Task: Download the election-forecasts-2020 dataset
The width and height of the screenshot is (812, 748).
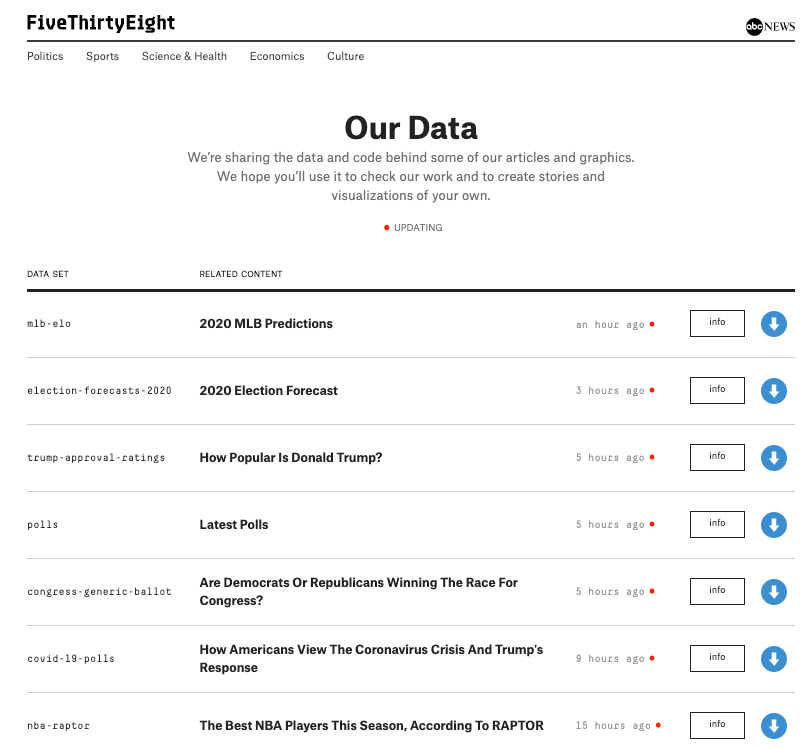Action: point(774,390)
